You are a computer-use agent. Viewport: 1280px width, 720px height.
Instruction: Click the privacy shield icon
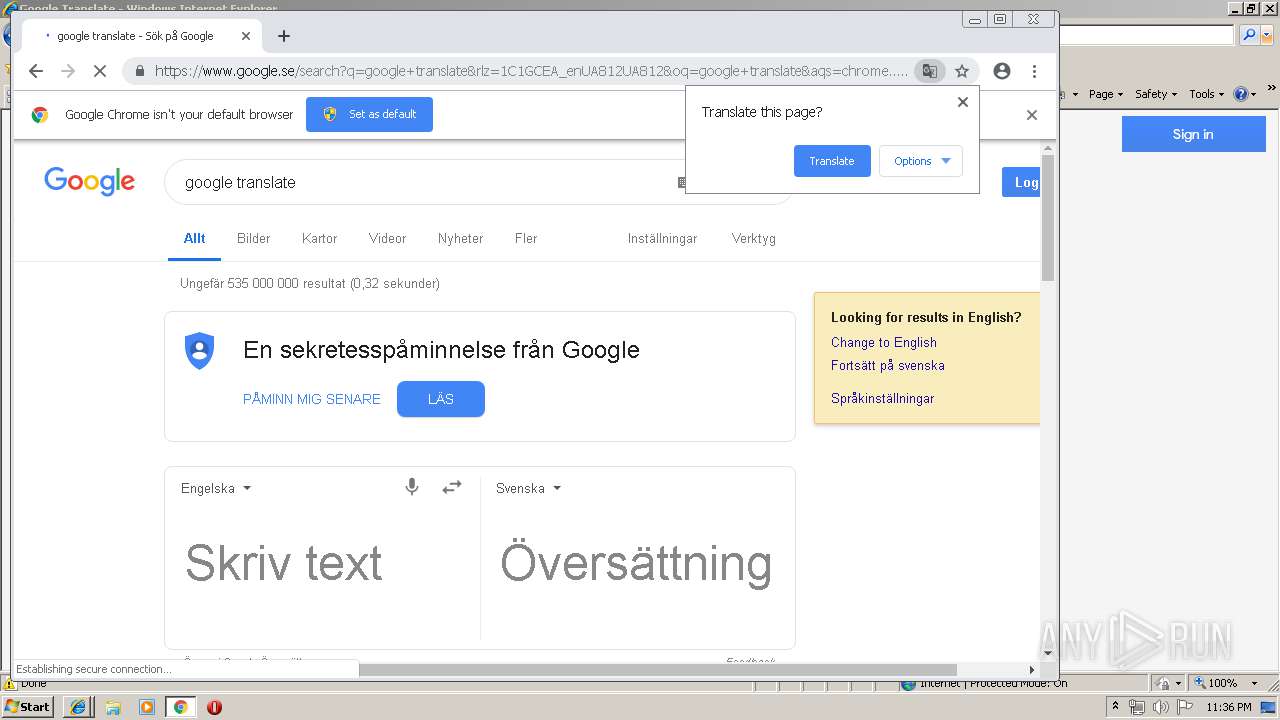pos(200,351)
